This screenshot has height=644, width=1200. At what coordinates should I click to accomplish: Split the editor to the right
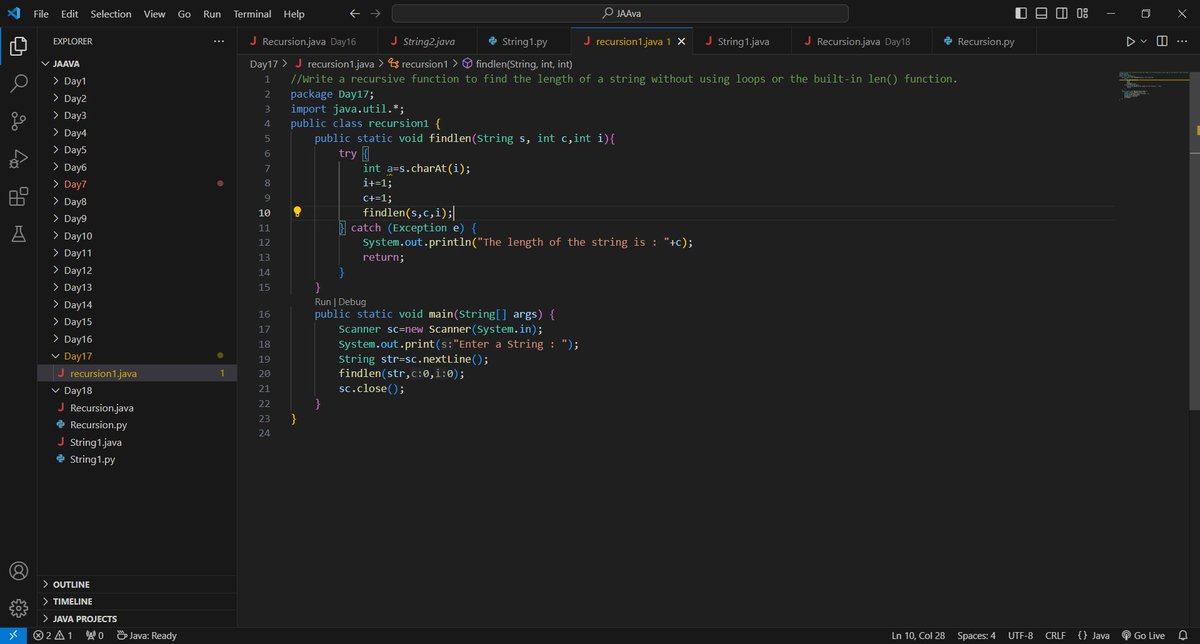tap(1162, 41)
